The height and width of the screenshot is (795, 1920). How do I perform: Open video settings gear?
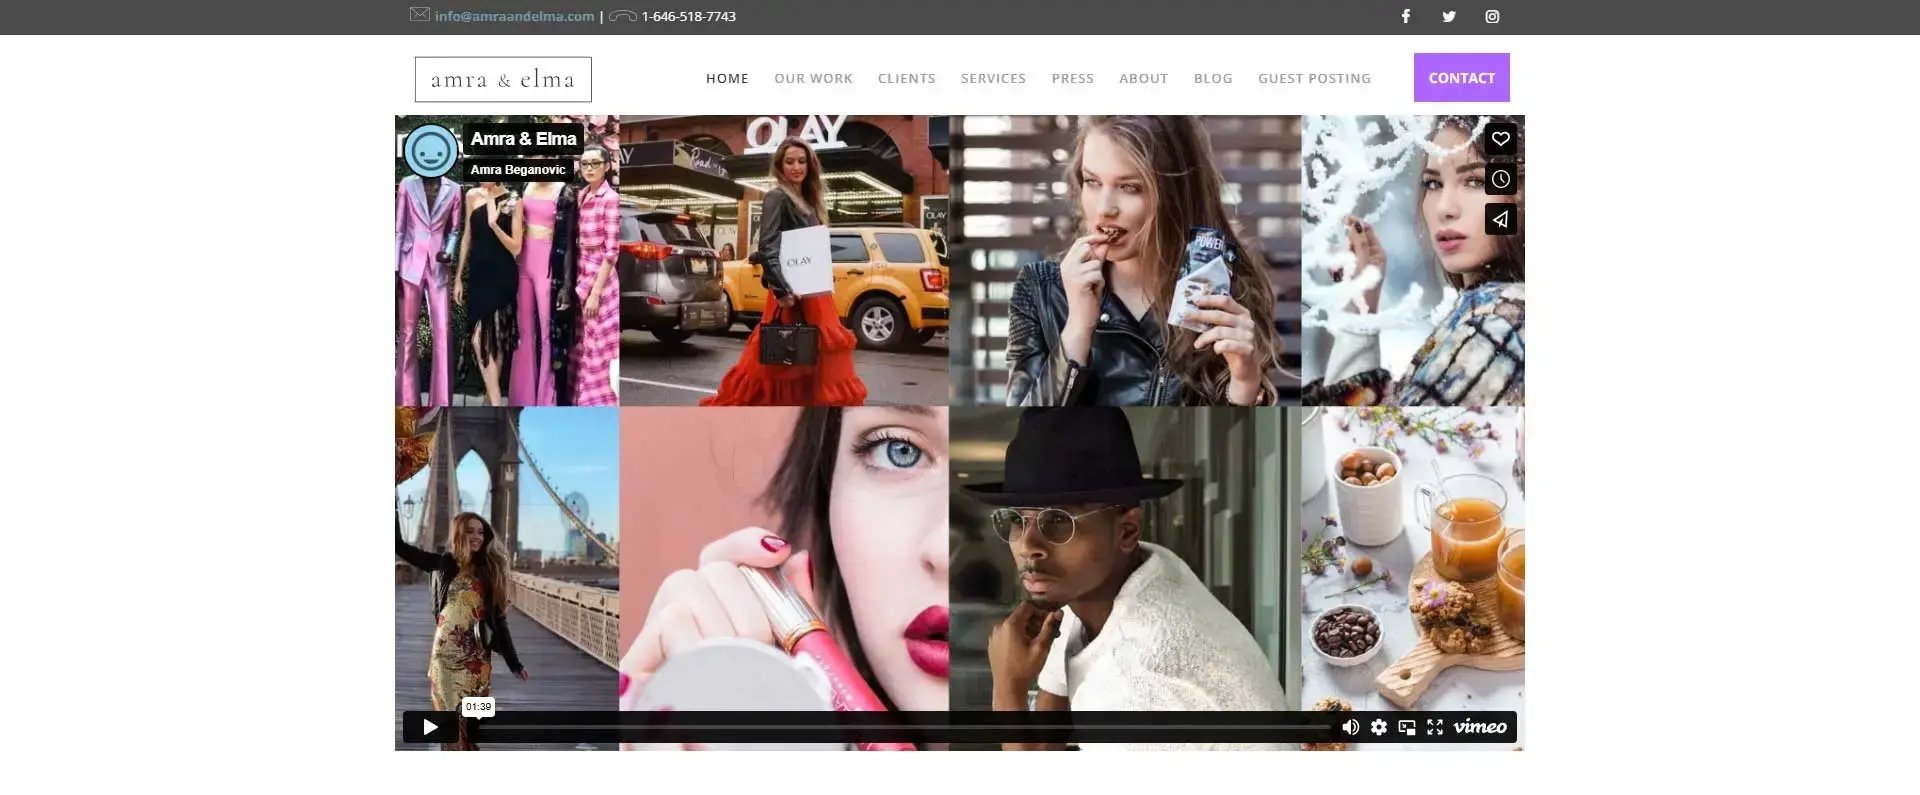coord(1379,727)
